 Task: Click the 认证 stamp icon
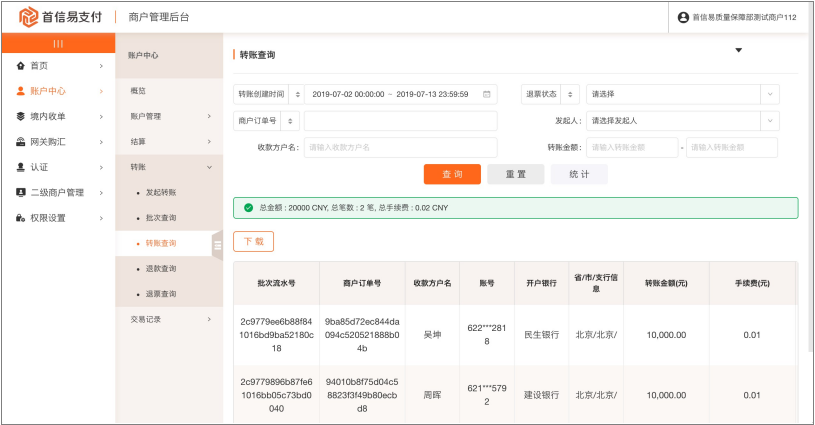pyautogui.click(x=21, y=167)
